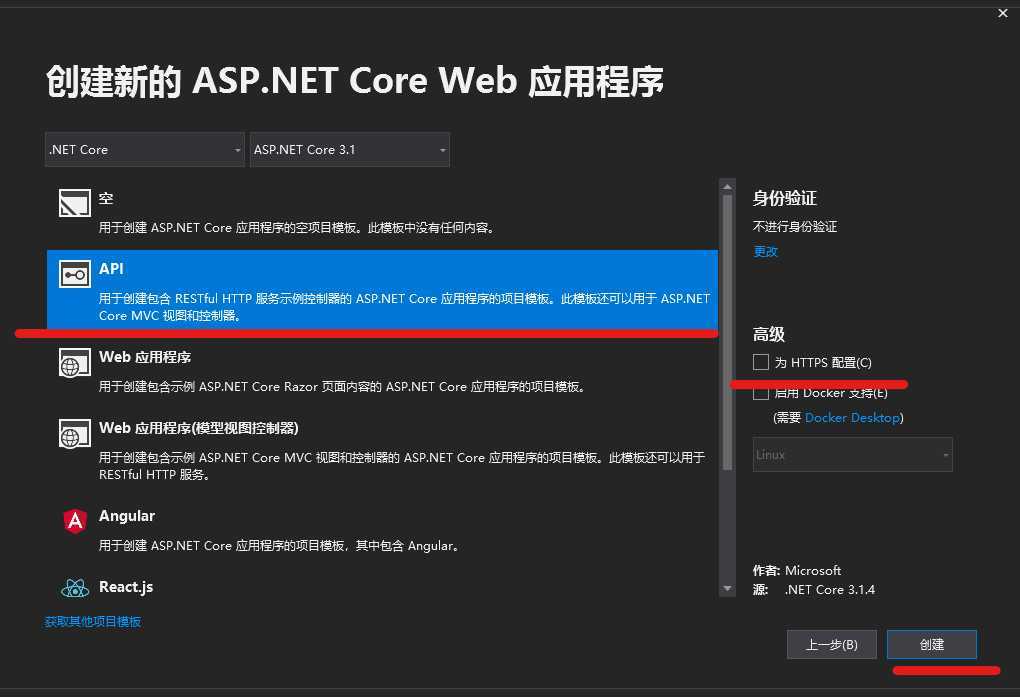This screenshot has width=1020, height=697.
Task: Open the ASP.NET Core 3.1 version dropdown
Action: [349, 150]
